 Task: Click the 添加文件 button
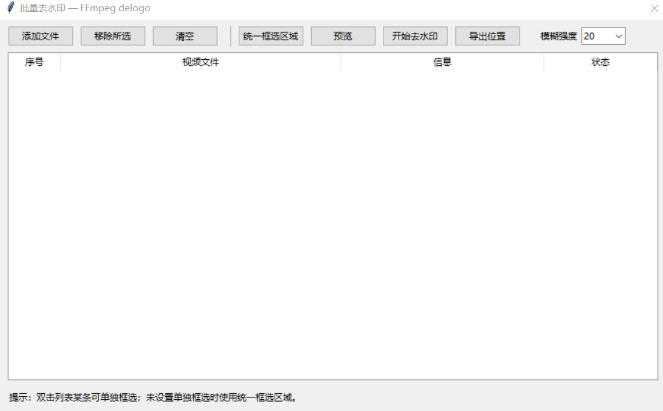[41, 36]
